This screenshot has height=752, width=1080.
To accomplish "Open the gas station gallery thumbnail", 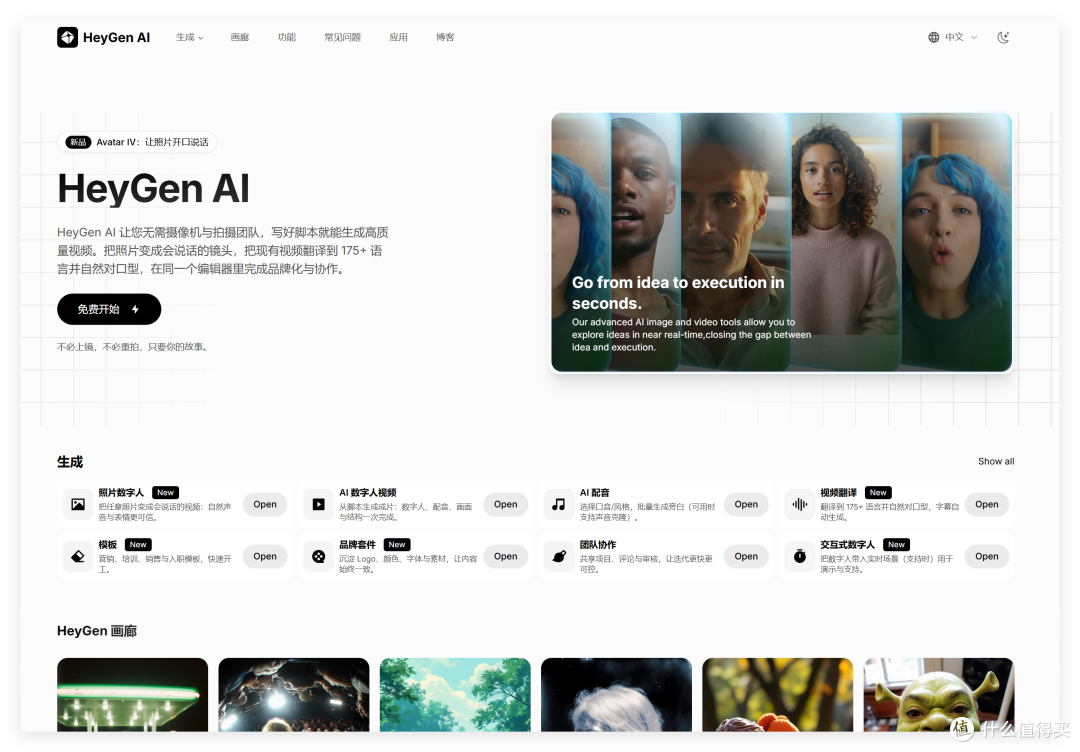I will point(132,694).
